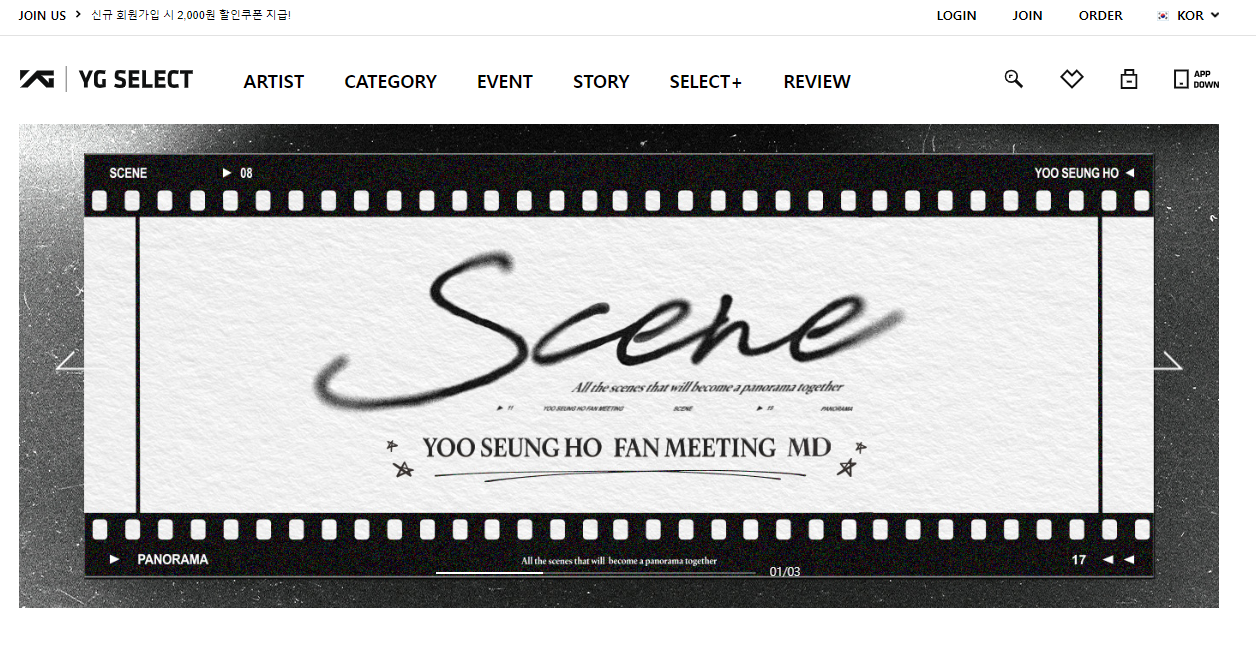
Task: Open the SELECT+ menu
Action: tap(706, 82)
